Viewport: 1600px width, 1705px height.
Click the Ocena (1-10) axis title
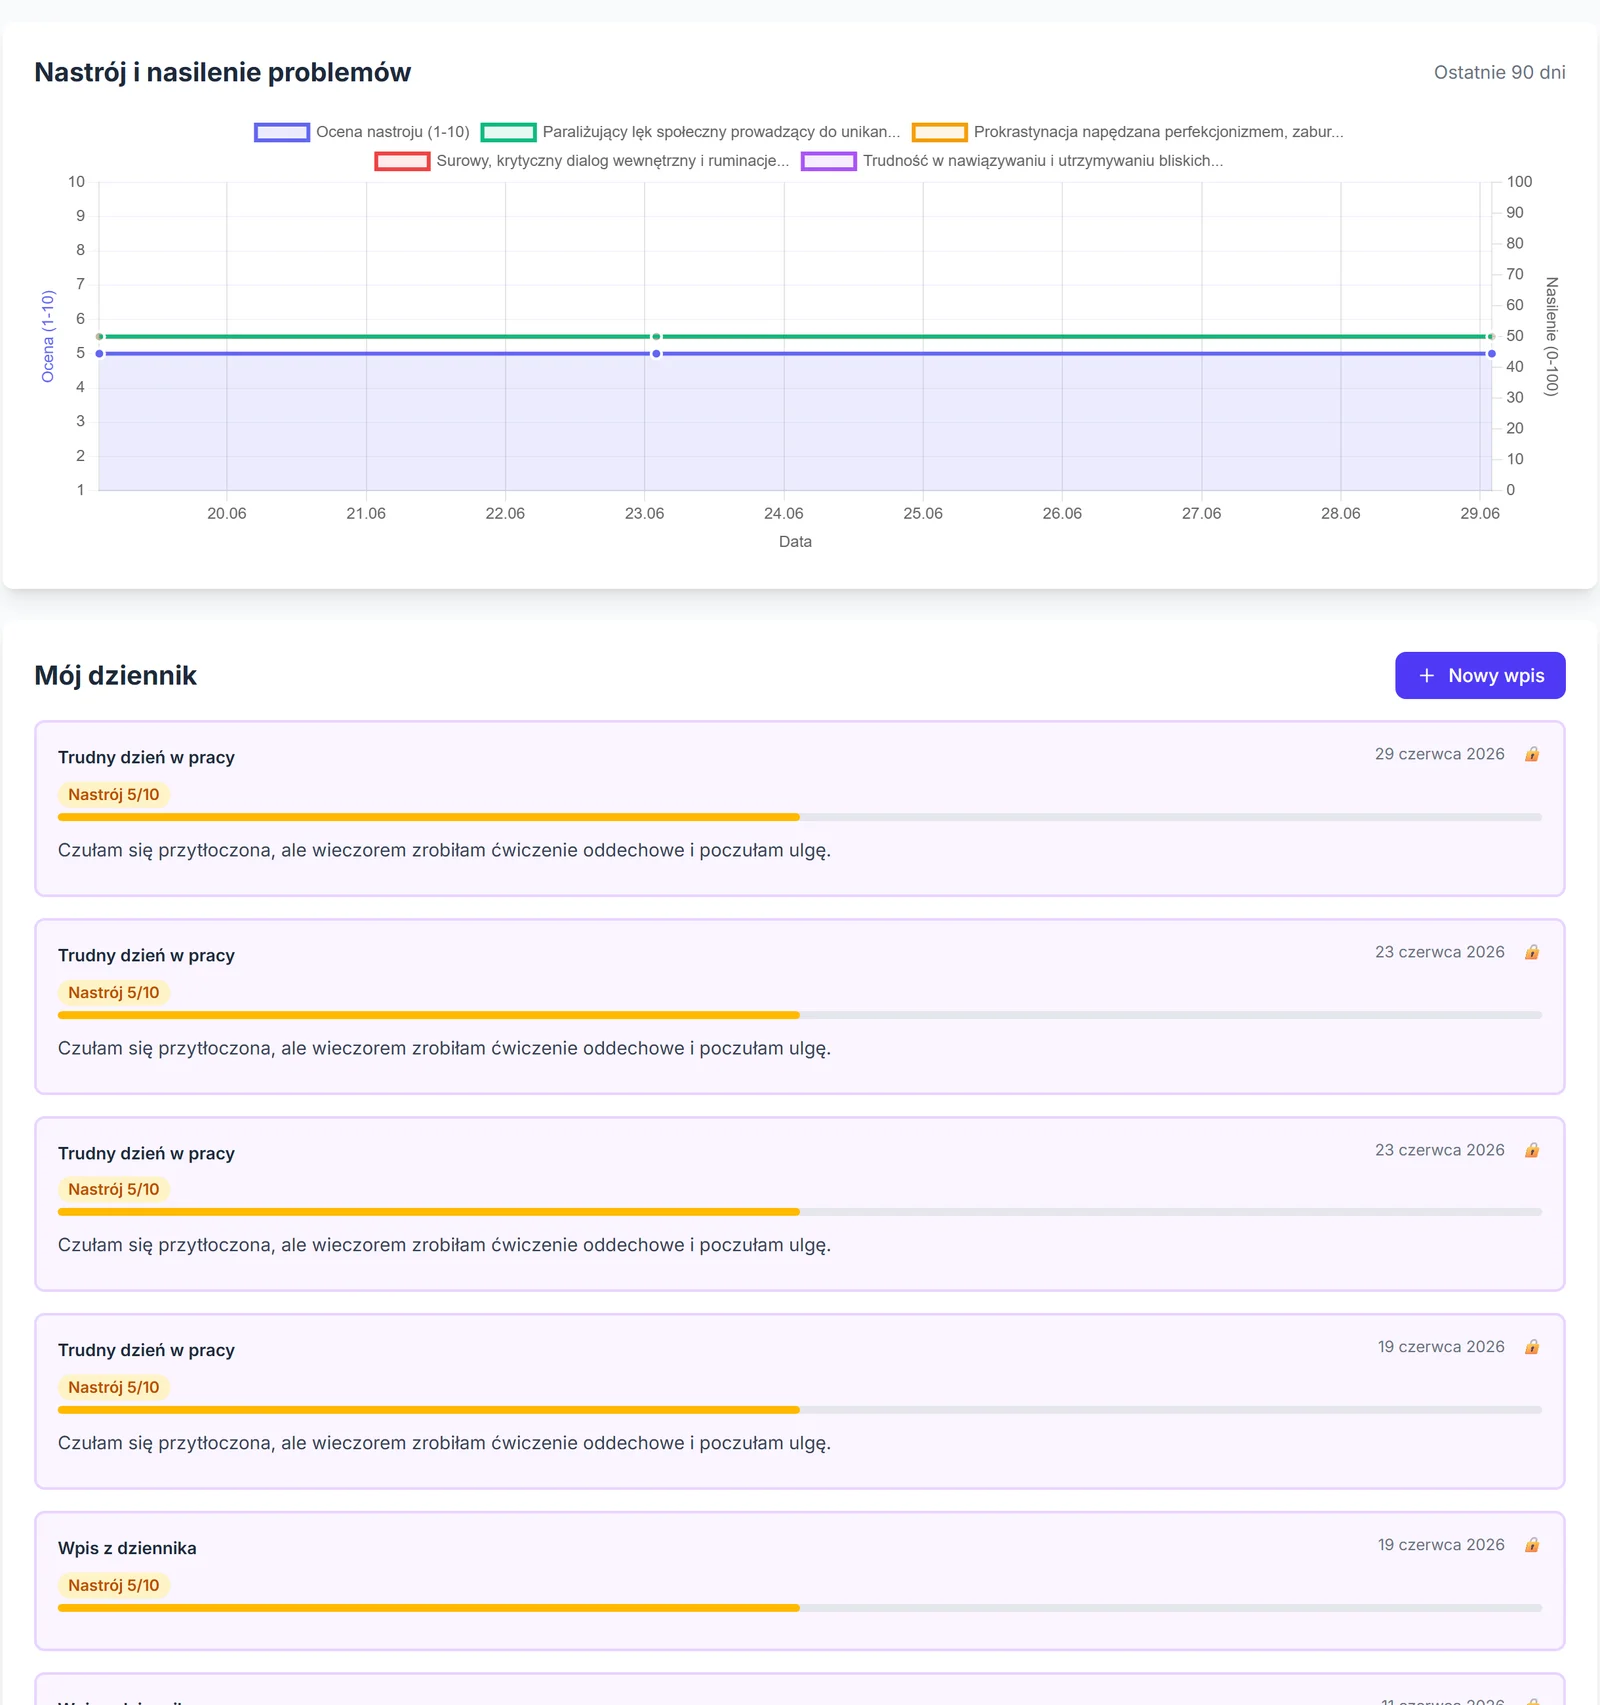coord(47,336)
